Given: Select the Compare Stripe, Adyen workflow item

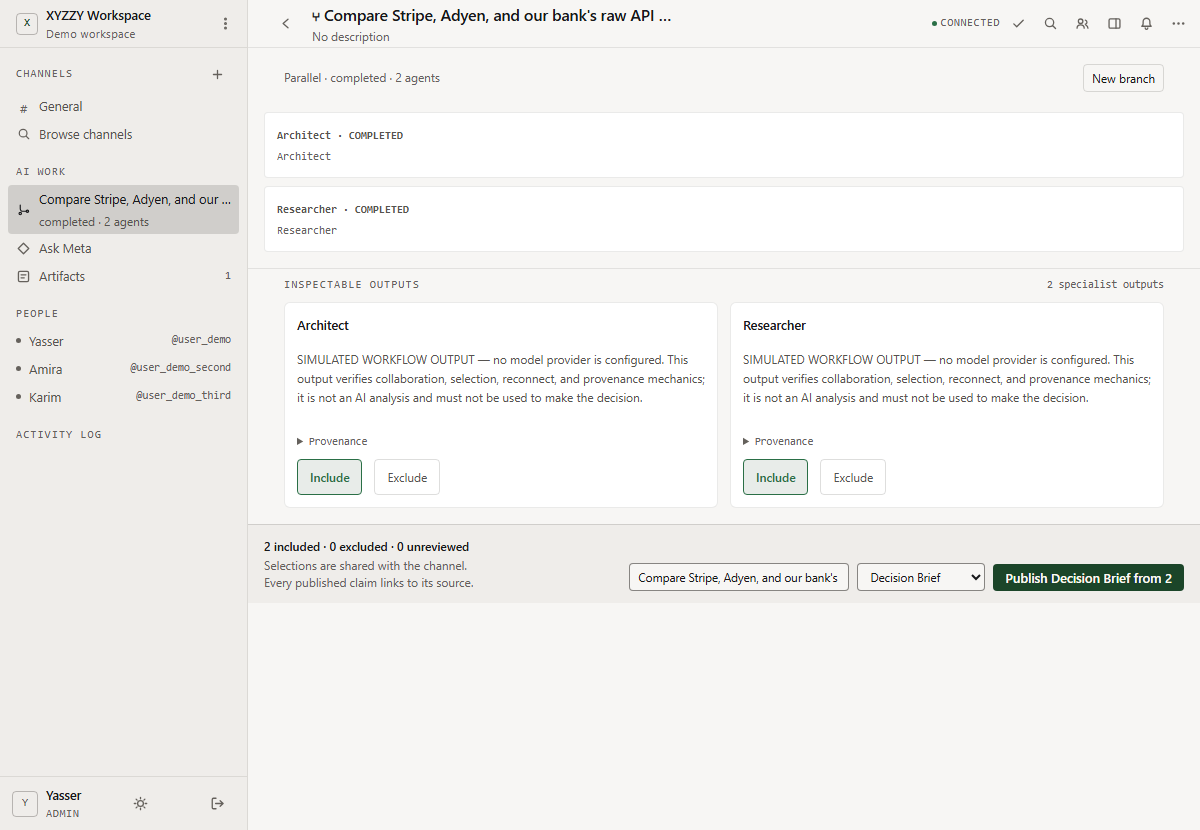Looking at the screenshot, I should [x=123, y=210].
